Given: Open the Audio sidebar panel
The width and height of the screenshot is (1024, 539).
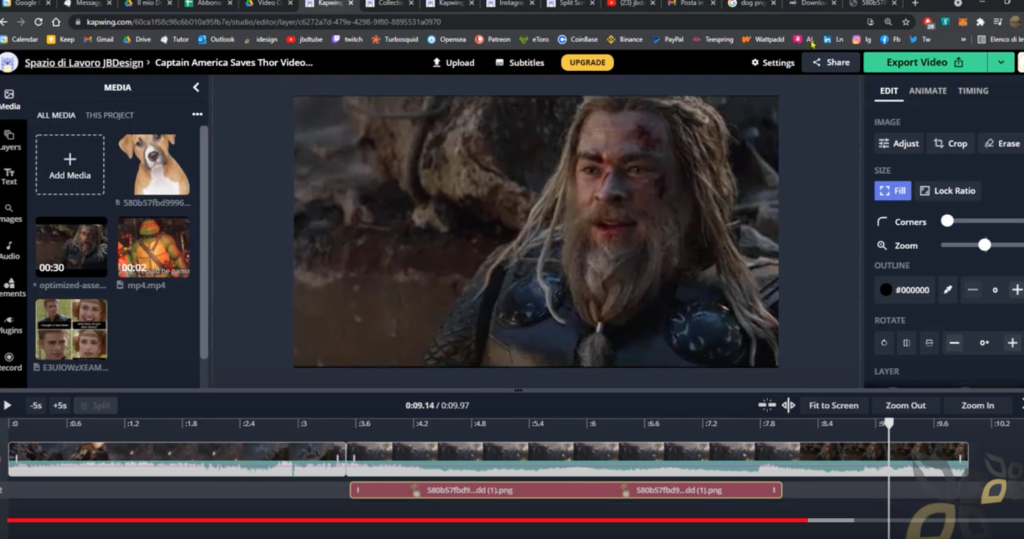Looking at the screenshot, I should [x=10, y=250].
